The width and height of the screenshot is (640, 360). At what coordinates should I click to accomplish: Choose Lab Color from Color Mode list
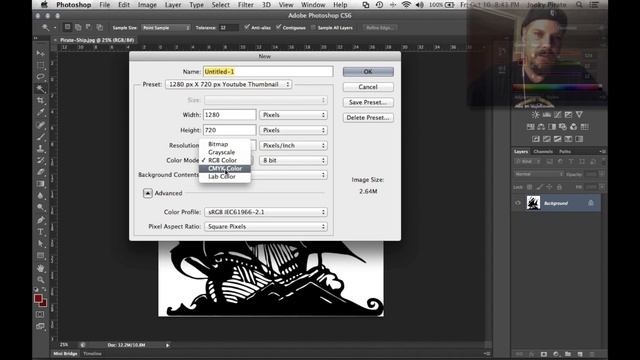[x=225, y=176]
